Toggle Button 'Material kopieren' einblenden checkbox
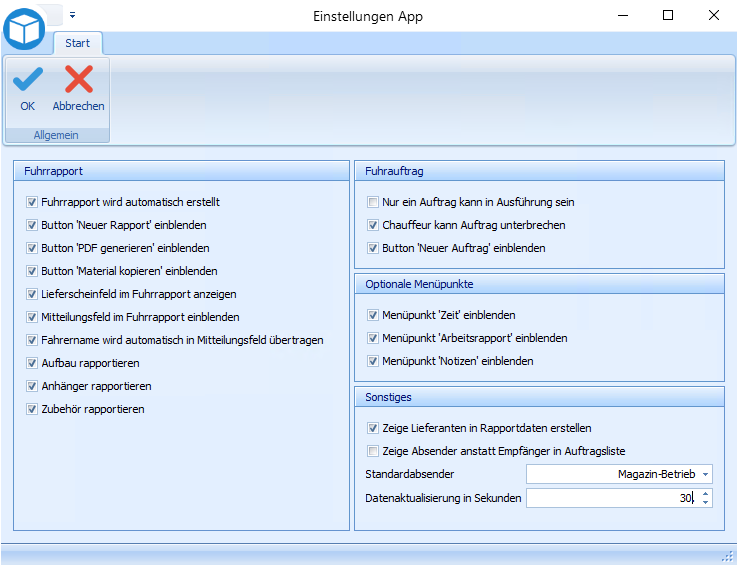Screen dimensions: 737x565 tap(31, 271)
